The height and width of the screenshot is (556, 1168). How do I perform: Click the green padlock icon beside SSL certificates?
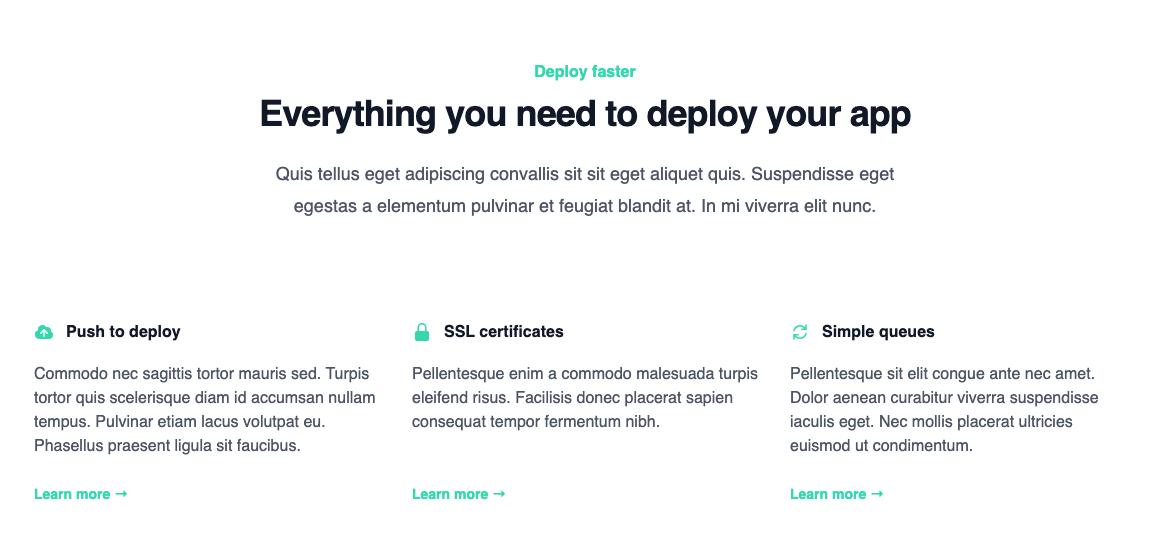[421, 332]
